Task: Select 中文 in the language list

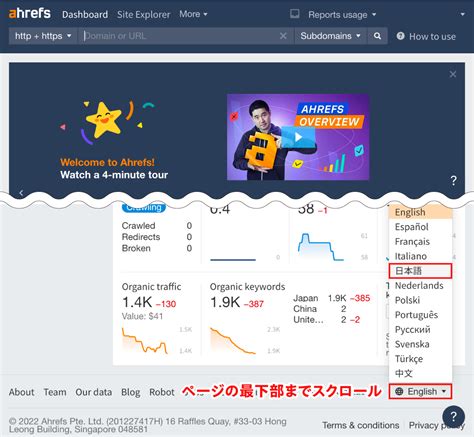Action: (420, 374)
